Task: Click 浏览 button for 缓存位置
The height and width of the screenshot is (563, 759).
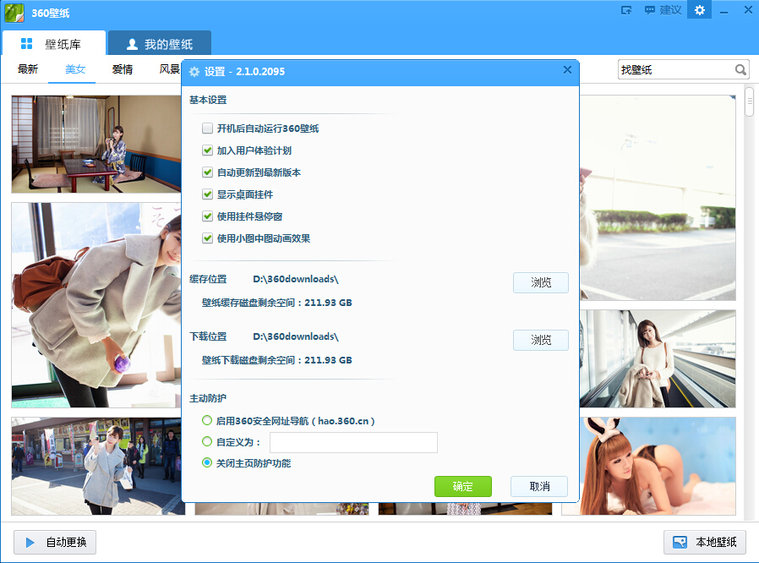Action: (541, 283)
